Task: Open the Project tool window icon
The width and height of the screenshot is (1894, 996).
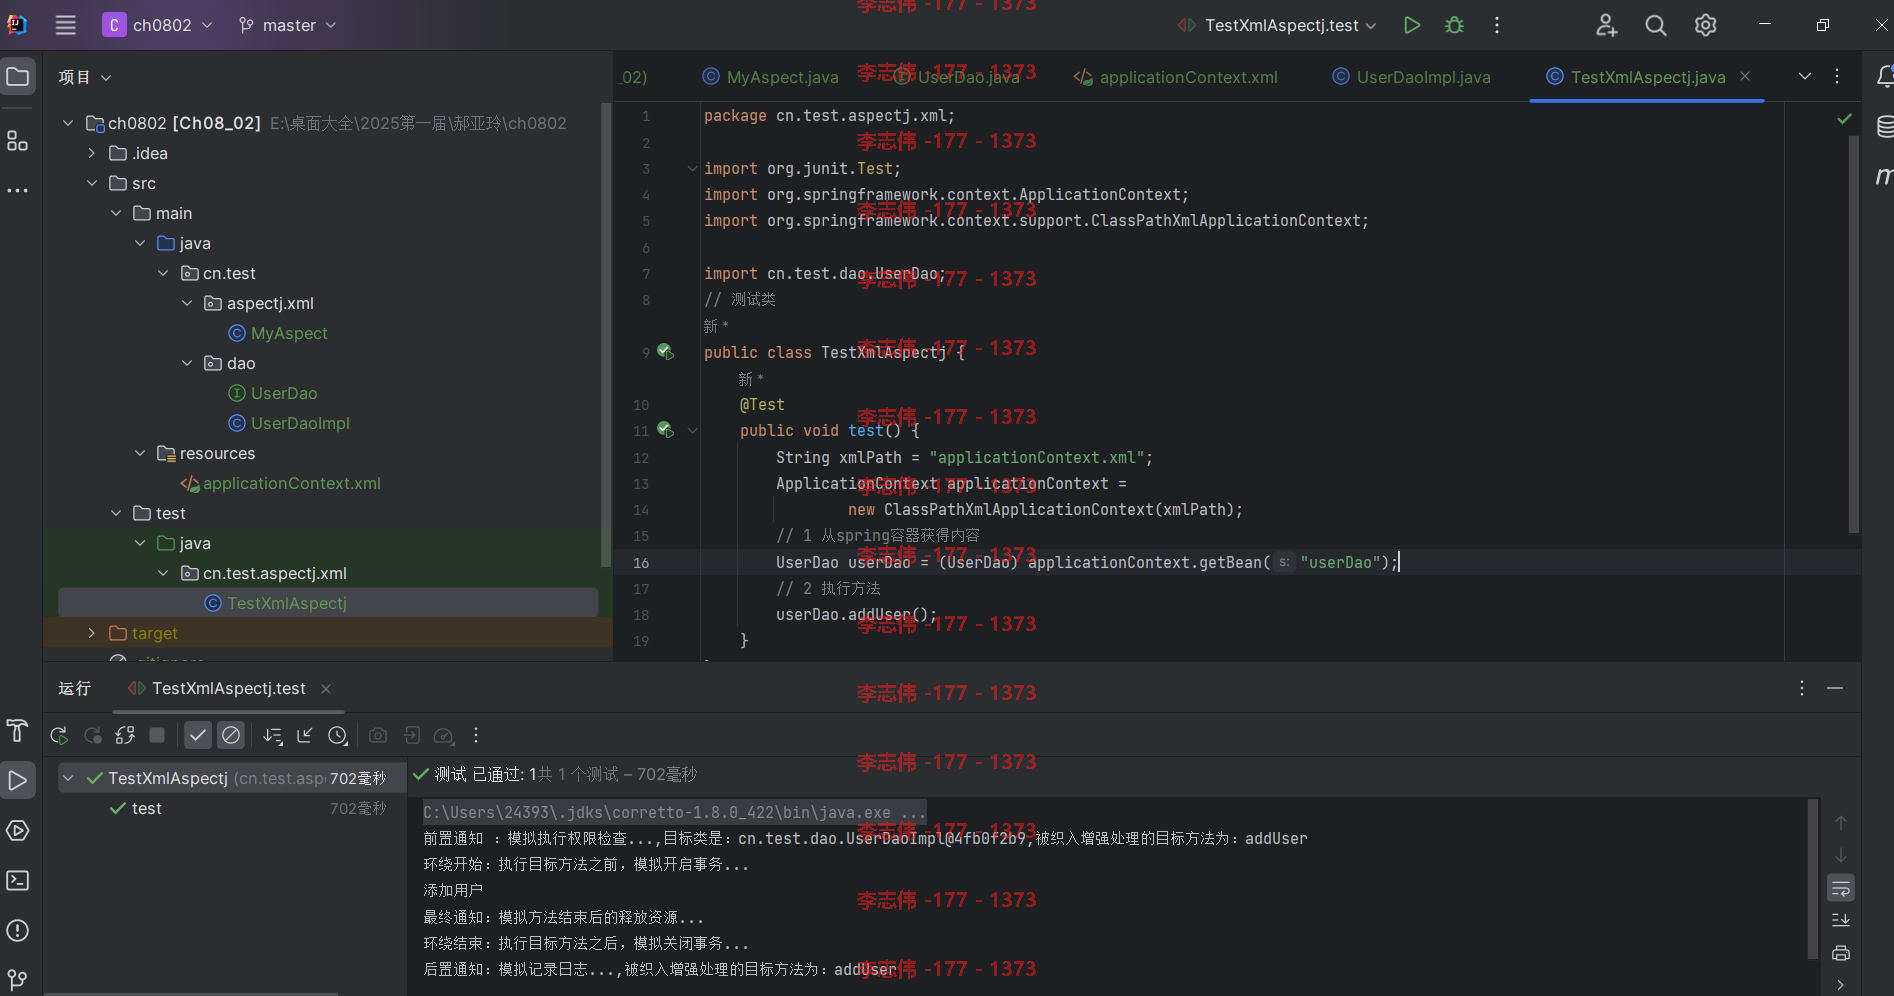Action: [x=18, y=76]
